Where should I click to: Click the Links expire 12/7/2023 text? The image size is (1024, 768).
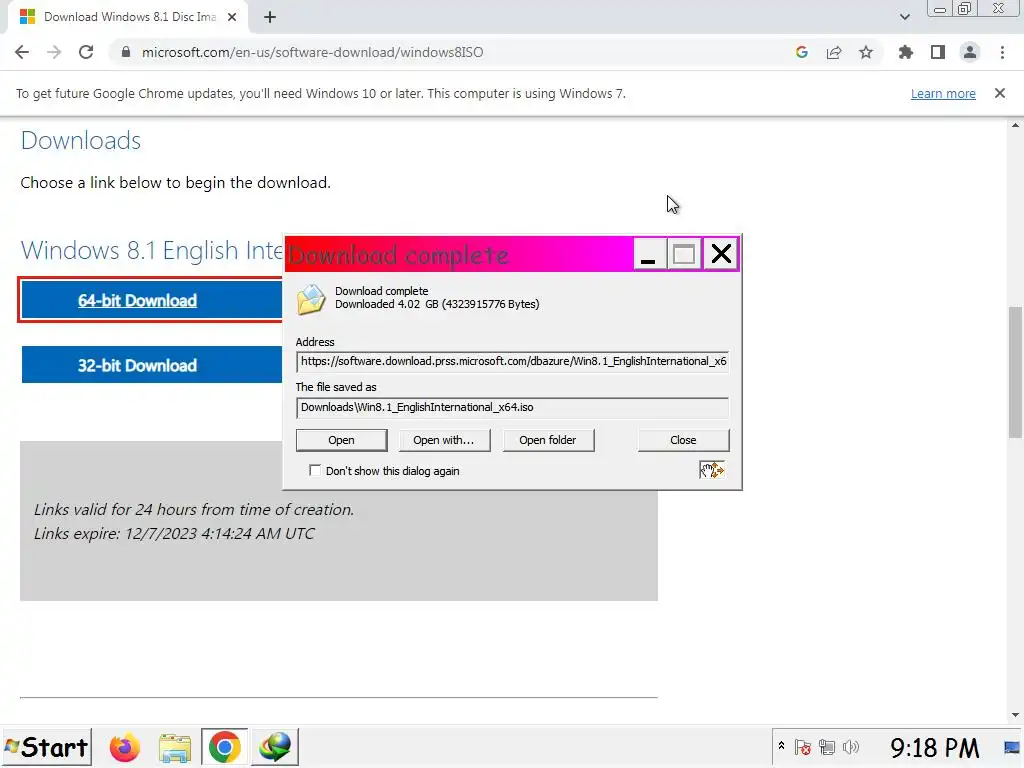pyautogui.click(x=174, y=534)
